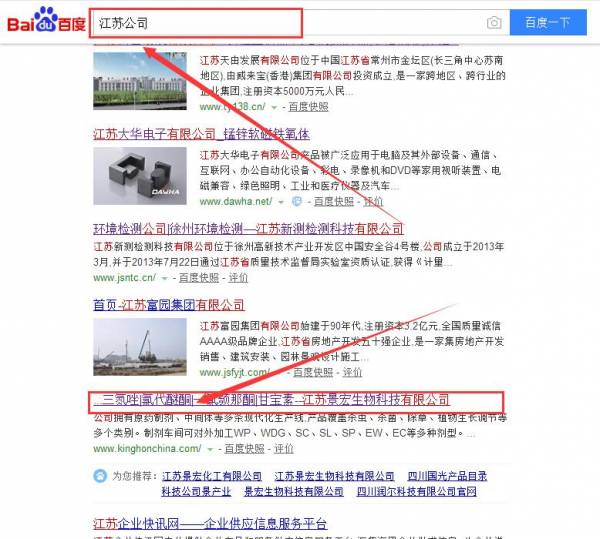600x539 pixels.
Task: Click 评价 next to www.jsfyjt.com
Action: (x=352, y=372)
